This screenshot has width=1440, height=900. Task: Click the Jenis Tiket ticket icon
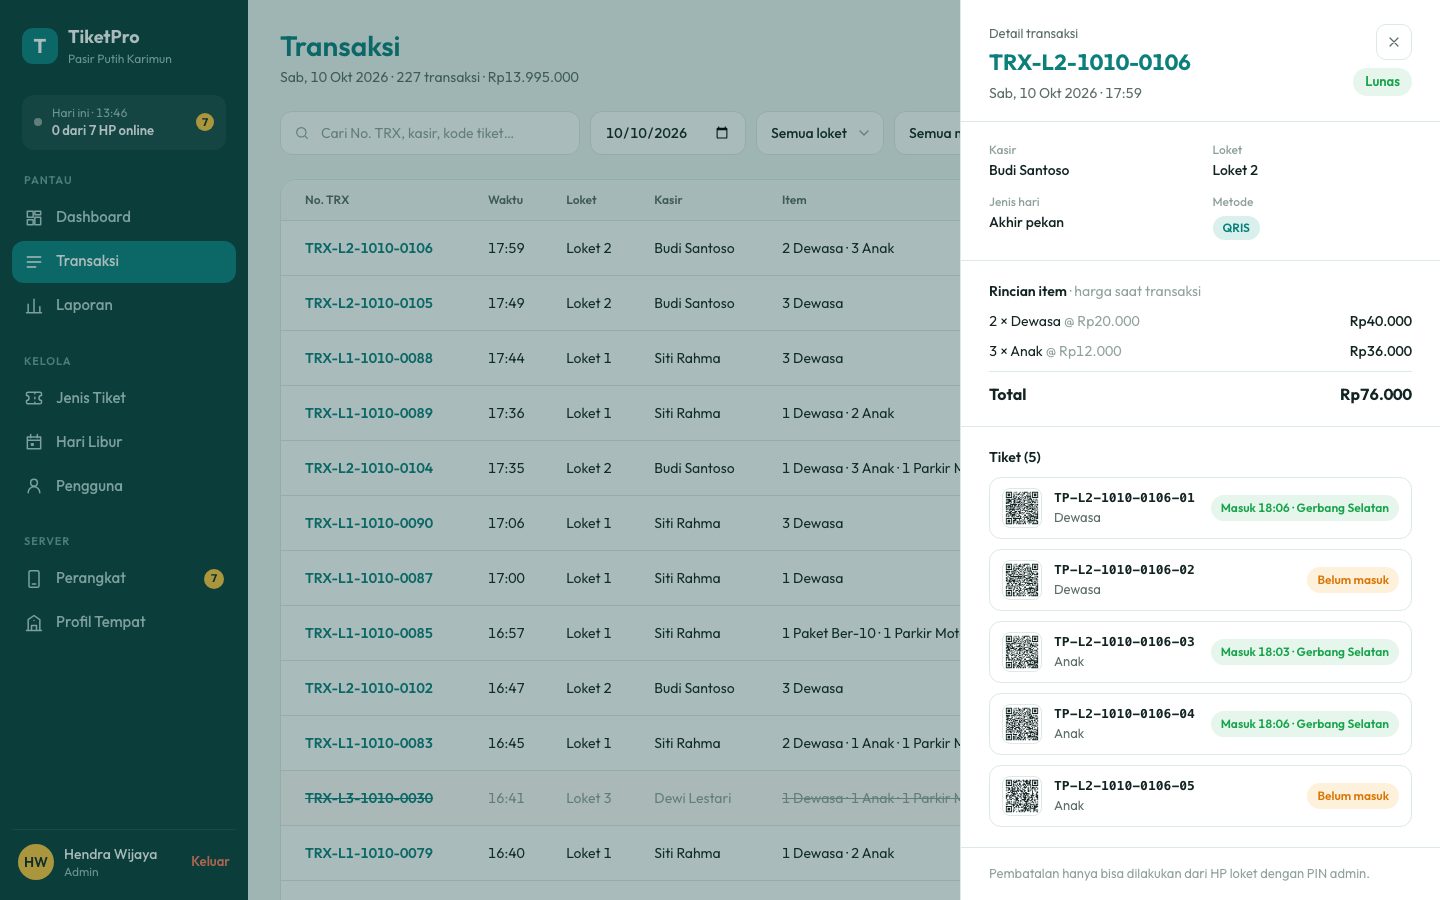pyautogui.click(x=34, y=398)
